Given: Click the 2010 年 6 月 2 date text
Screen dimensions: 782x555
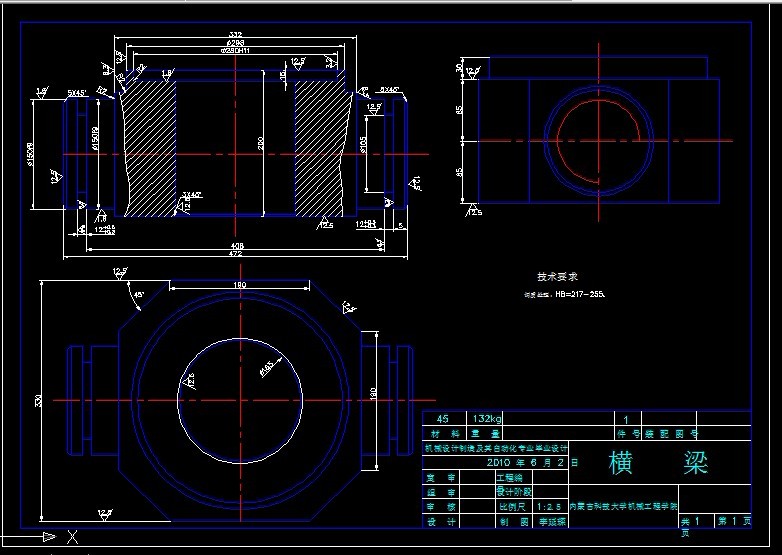Looking at the screenshot, I should (x=525, y=463).
